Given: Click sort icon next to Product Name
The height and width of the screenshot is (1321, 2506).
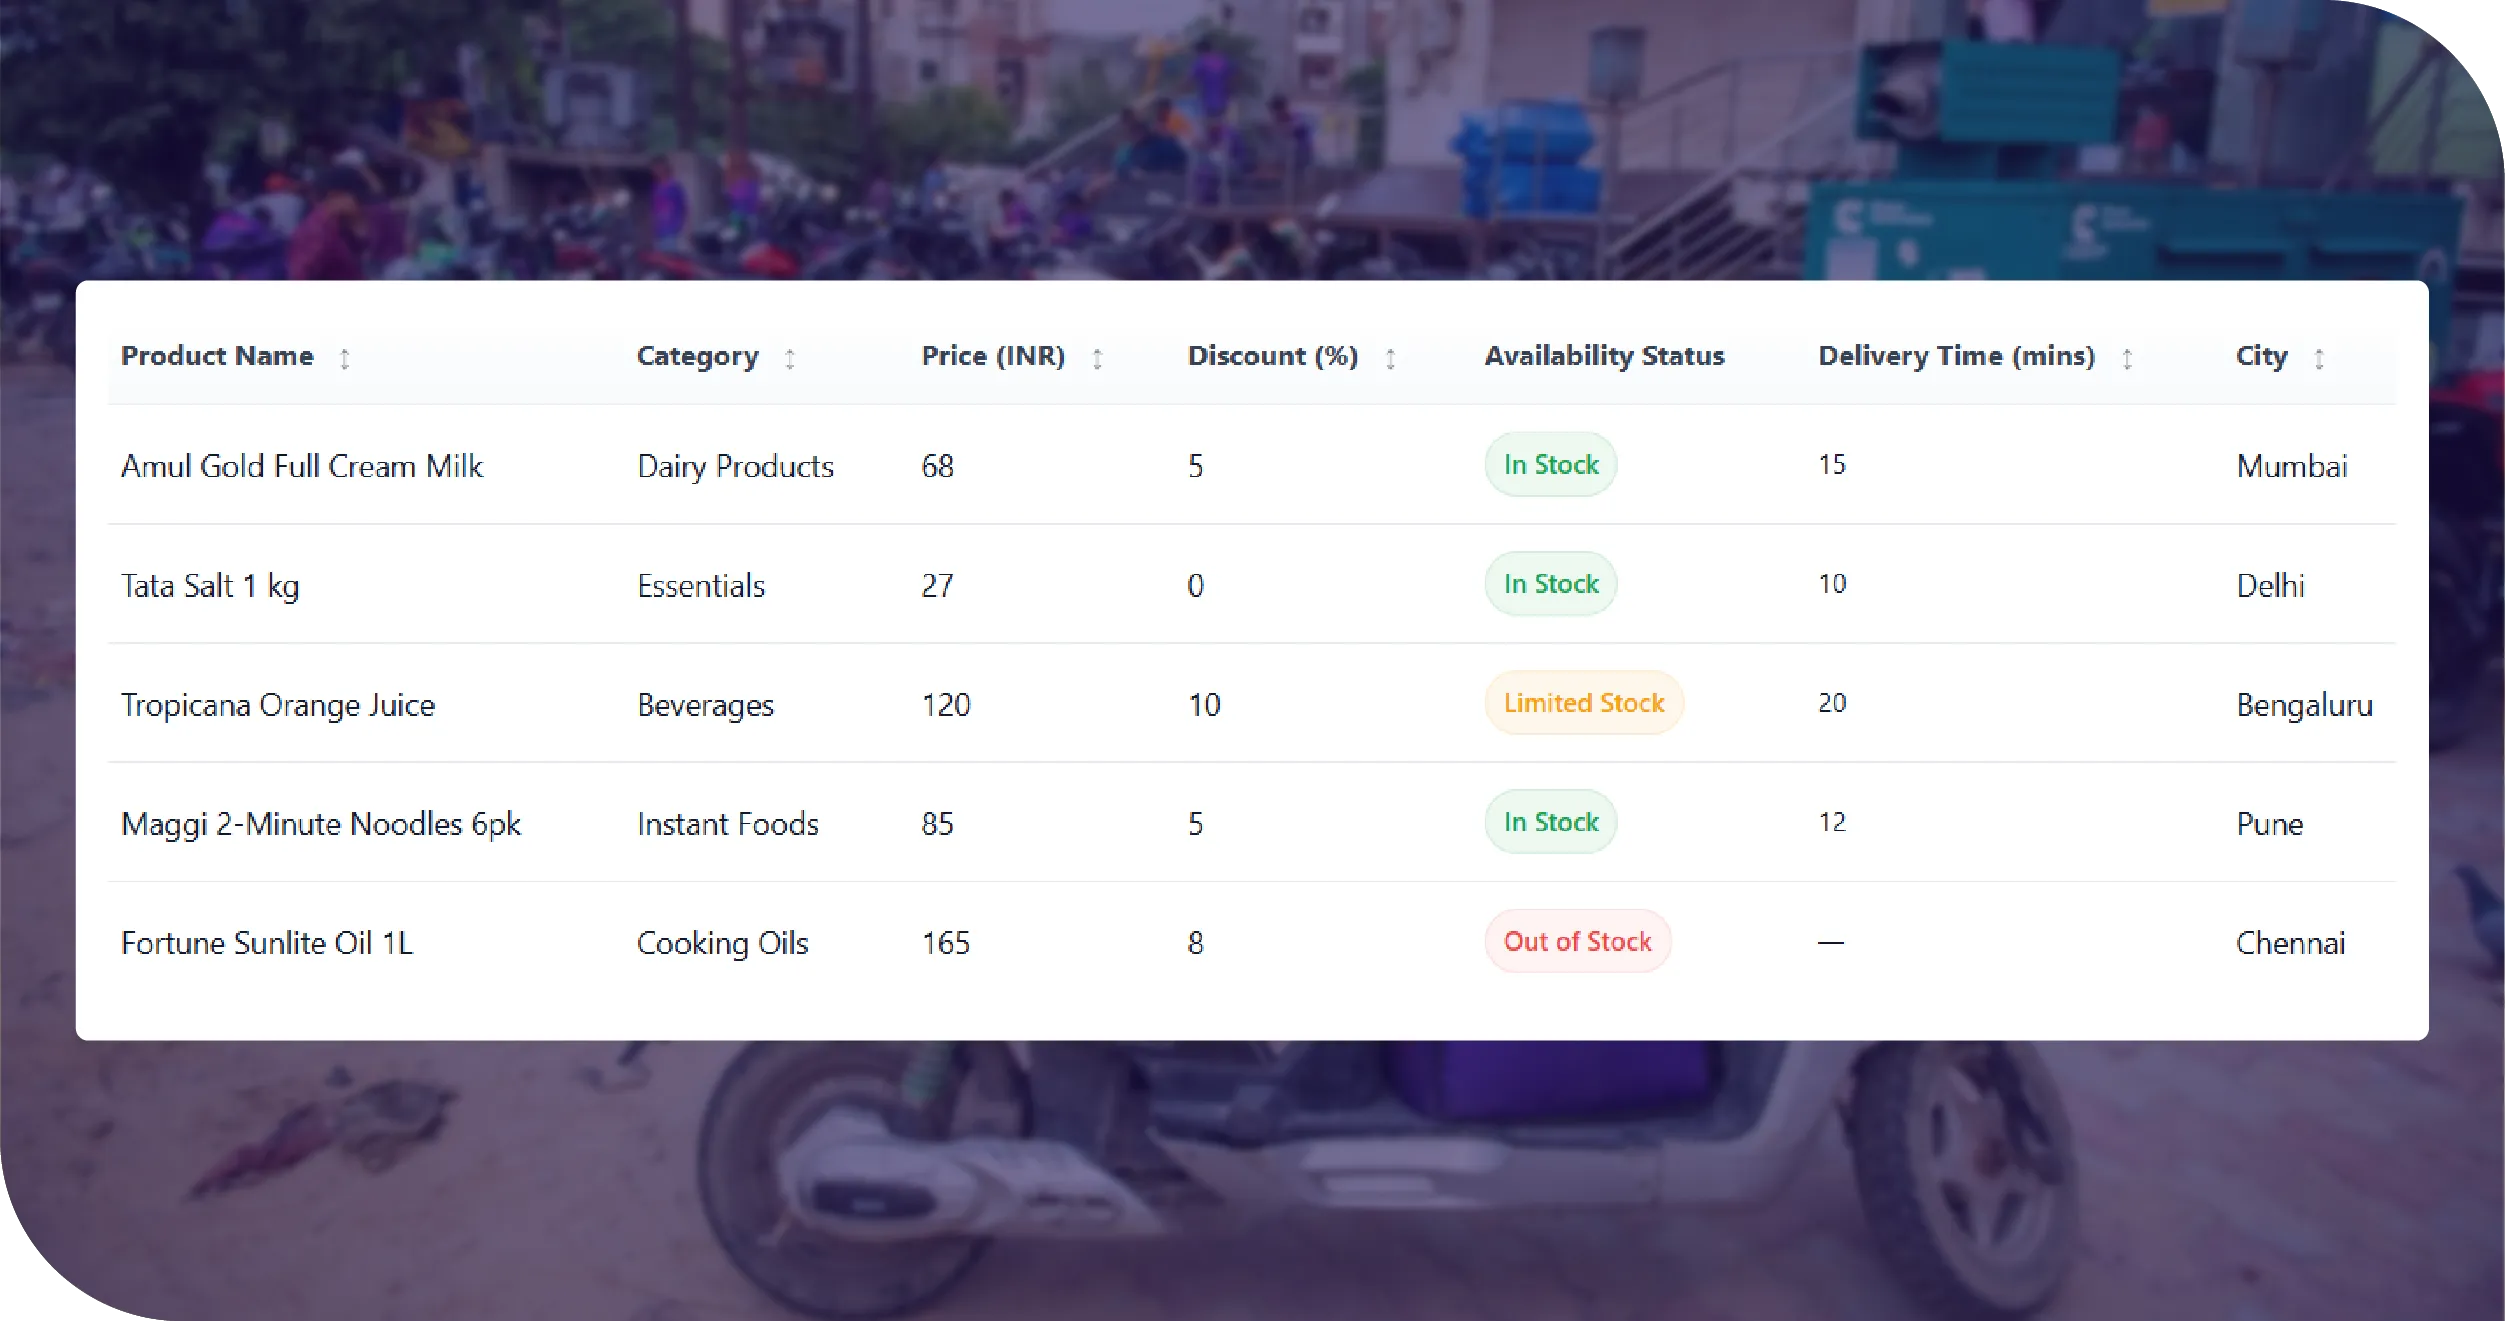Looking at the screenshot, I should click(x=345, y=358).
